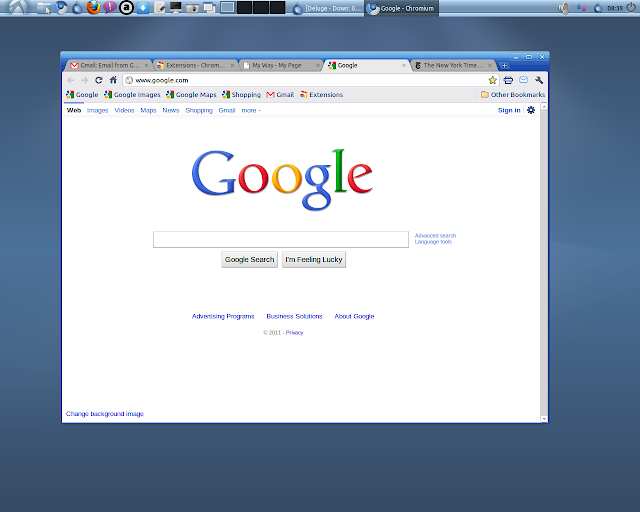Click into the Google search box

click(281, 239)
